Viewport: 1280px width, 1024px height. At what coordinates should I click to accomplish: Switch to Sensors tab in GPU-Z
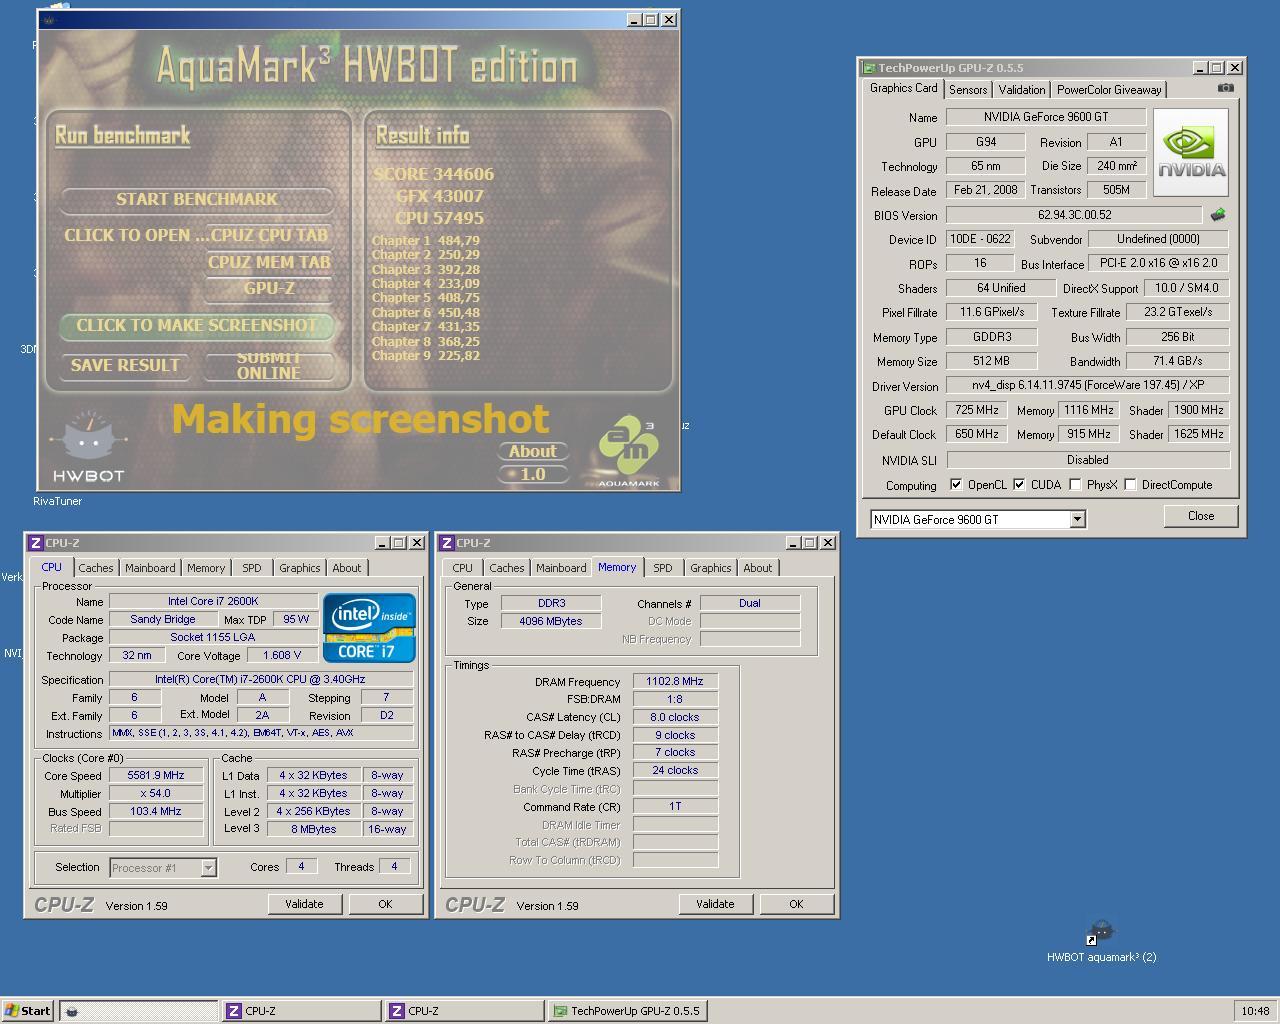[x=968, y=90]
